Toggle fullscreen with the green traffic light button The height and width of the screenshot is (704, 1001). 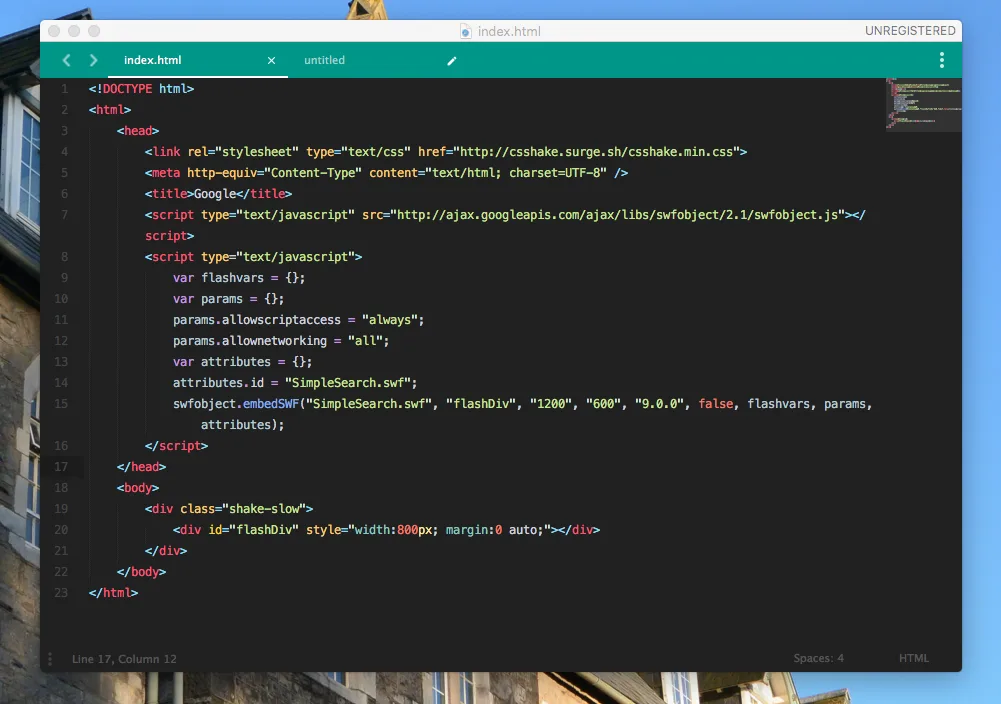91,30
